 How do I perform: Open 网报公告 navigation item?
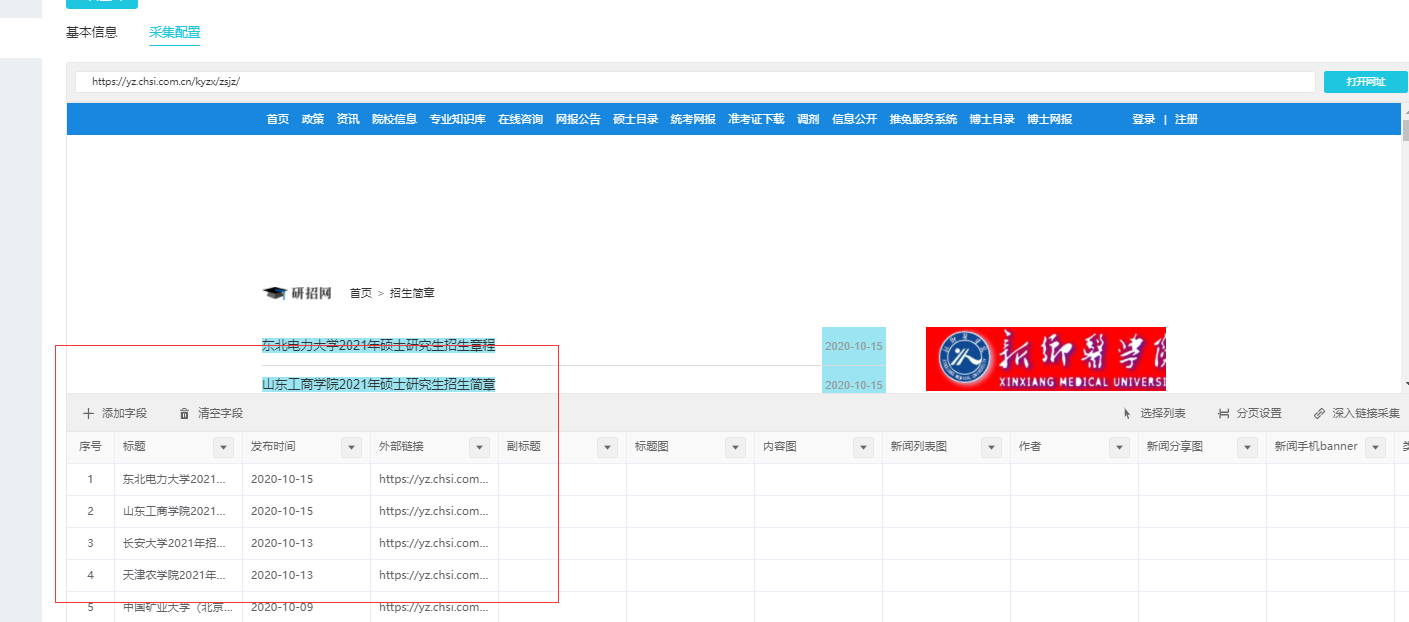tap(578, 119)
